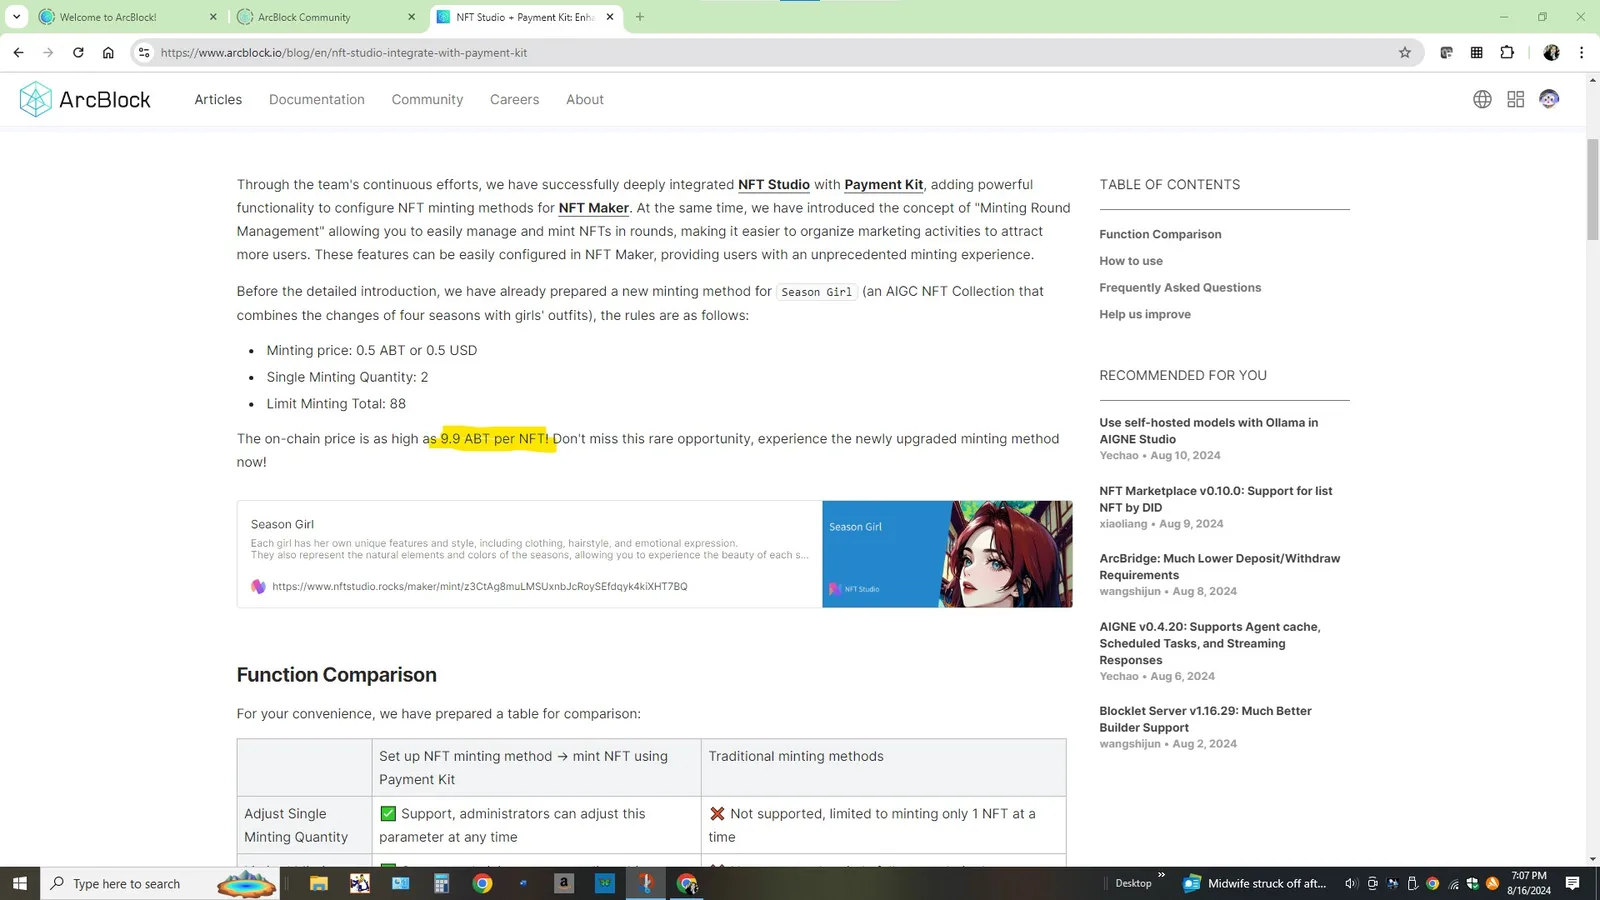Click the Function Comparison section heading

coord(337,675)
